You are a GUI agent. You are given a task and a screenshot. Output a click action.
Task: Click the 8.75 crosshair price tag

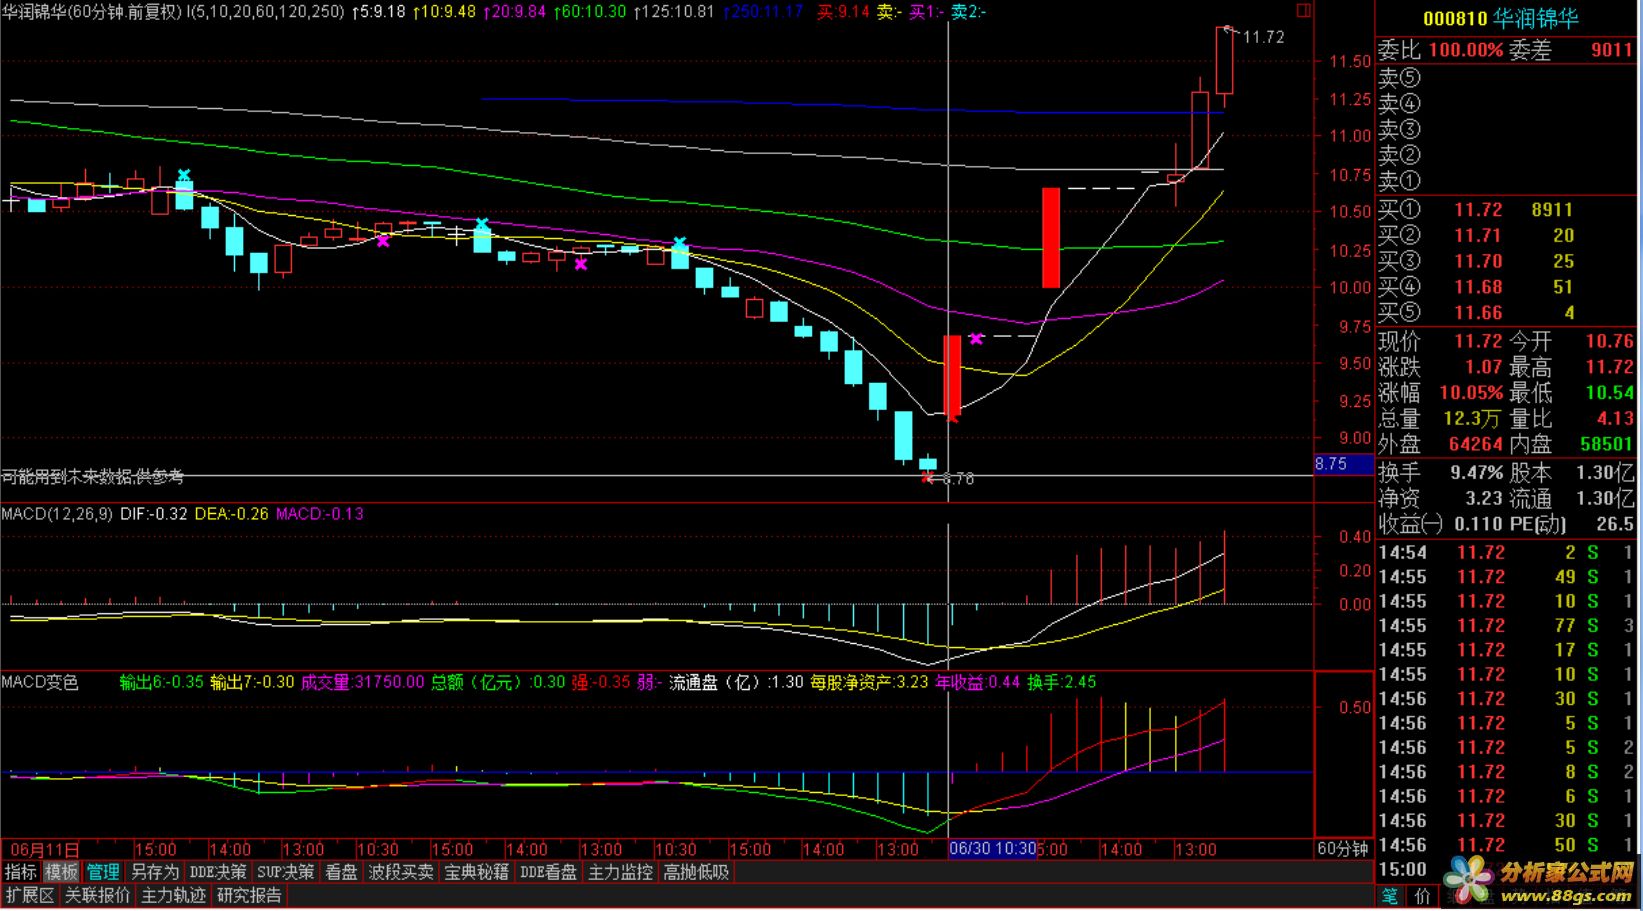click(1343, 464)
